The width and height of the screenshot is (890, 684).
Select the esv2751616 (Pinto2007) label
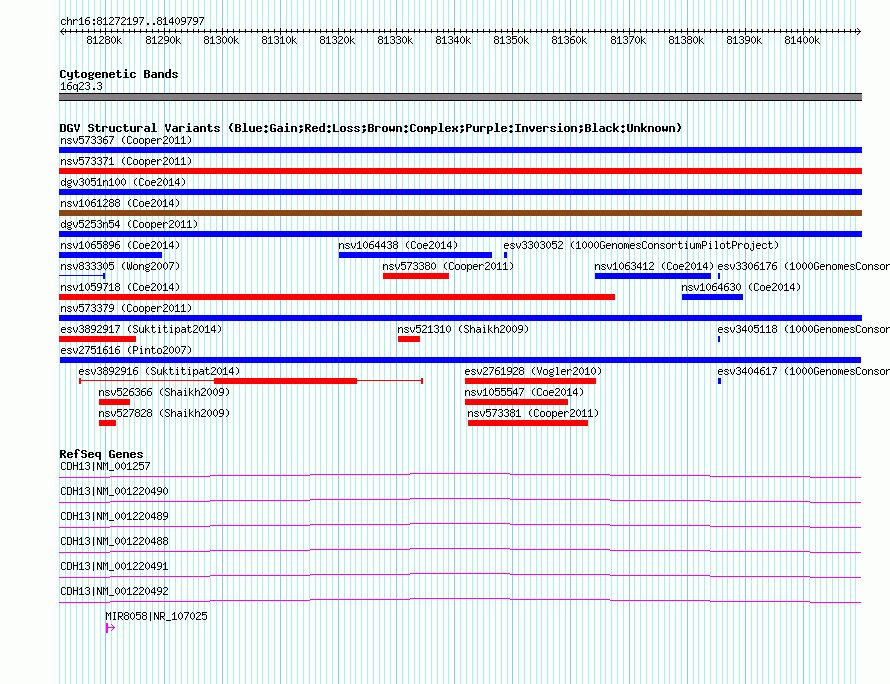click(126, 350)
